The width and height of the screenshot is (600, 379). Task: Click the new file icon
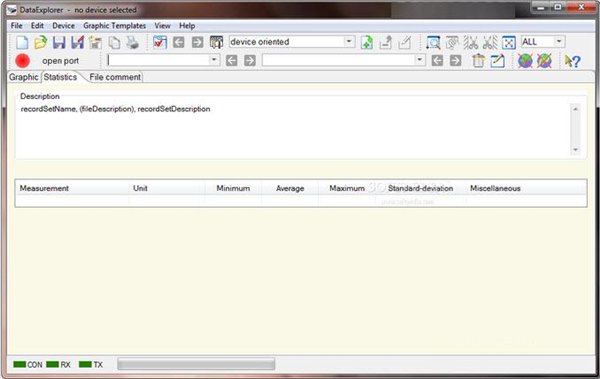pyautogui.click(x=22, y=42)
